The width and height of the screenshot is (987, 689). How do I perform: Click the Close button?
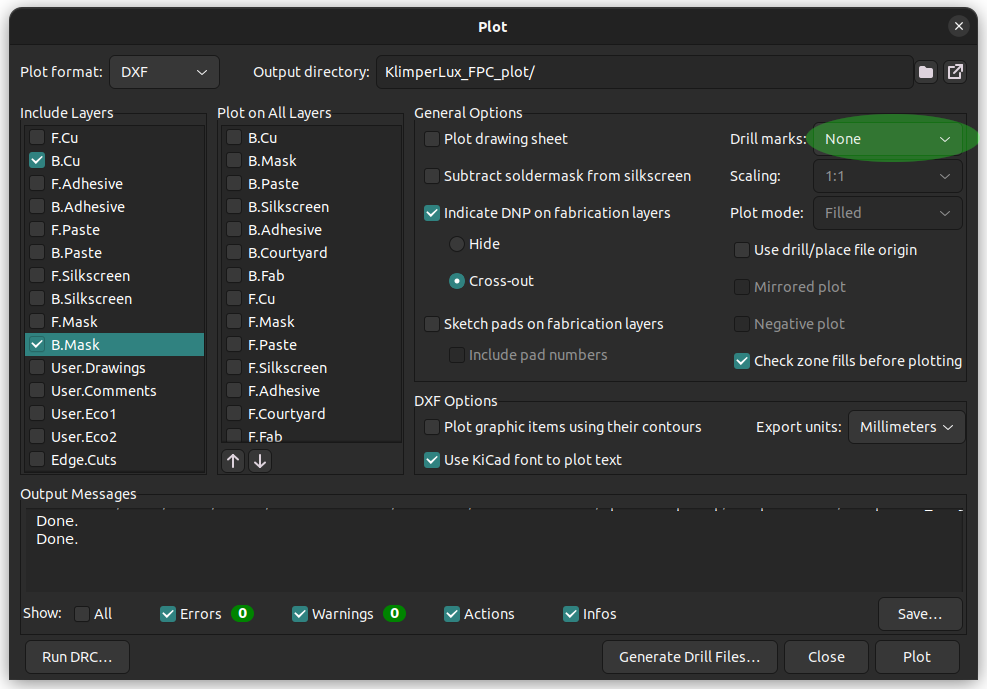pos(826,657)
